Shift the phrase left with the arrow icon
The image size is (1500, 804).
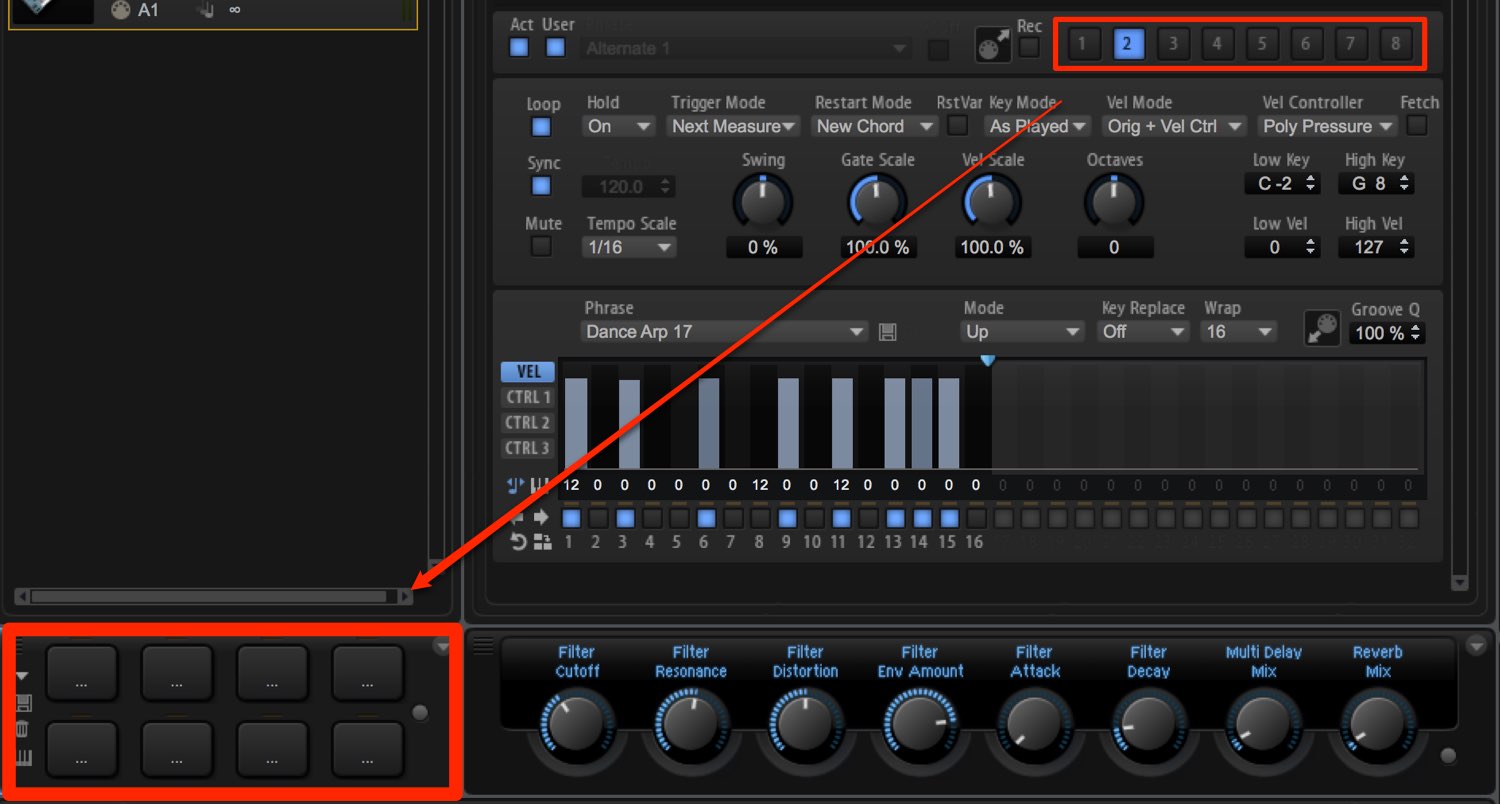(x=517, y=517)
